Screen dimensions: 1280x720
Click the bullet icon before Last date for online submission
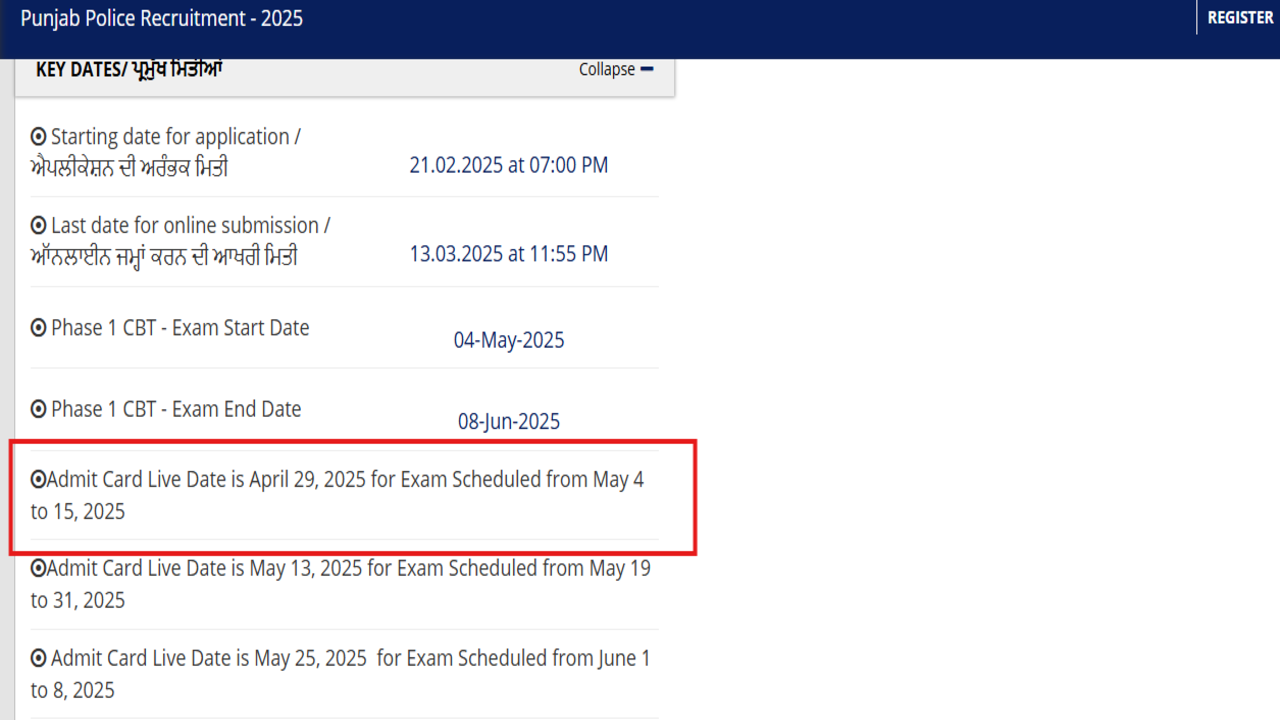pyautogui.click(x=39, y=226)
